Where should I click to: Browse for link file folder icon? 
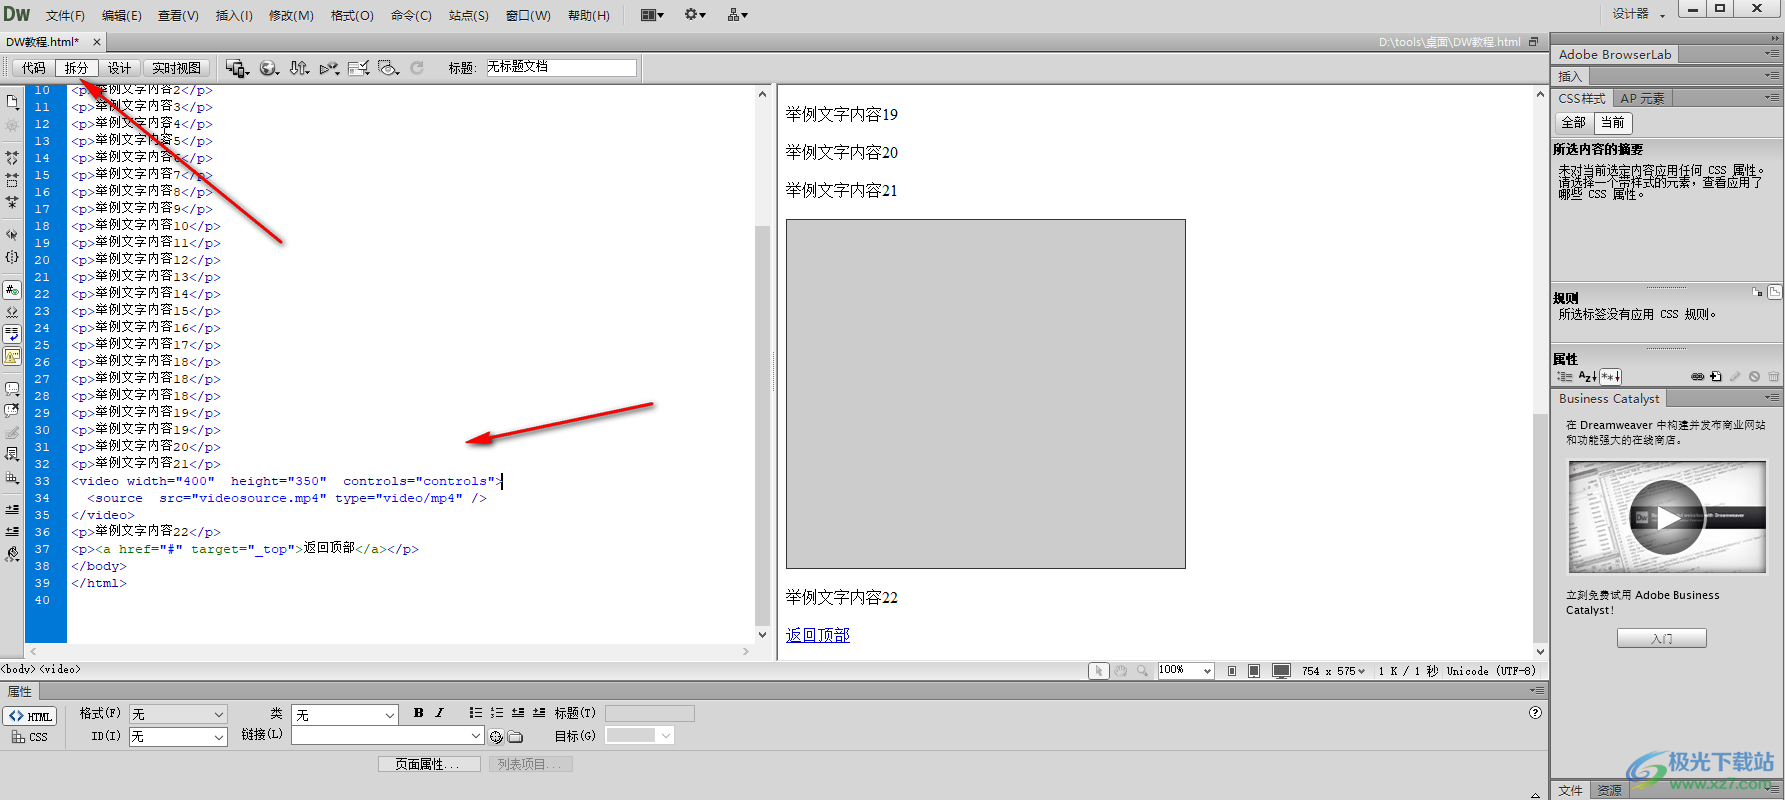pos(515,737)
